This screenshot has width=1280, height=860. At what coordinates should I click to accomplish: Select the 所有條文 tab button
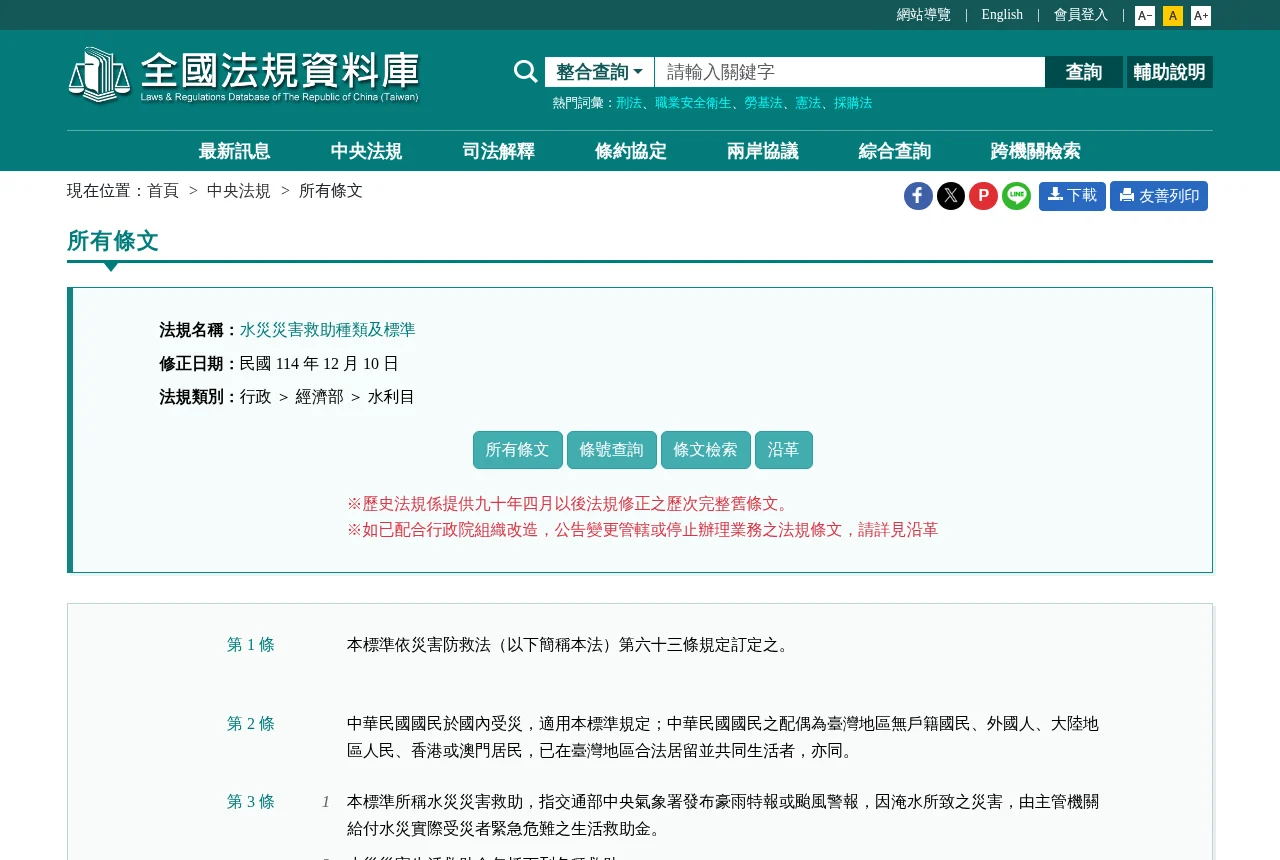tap(518, 450)
